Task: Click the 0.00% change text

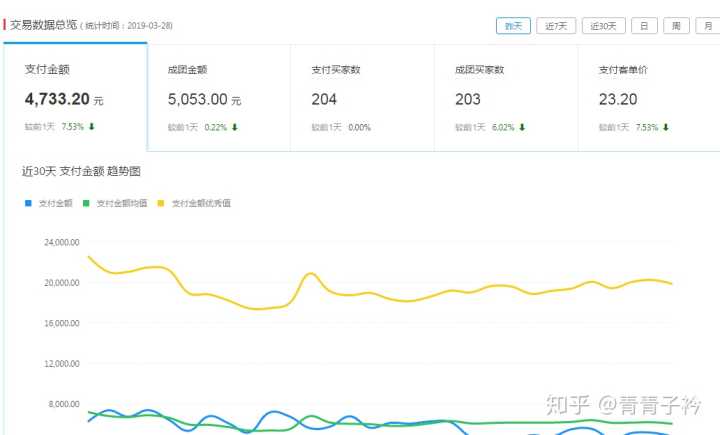Action: coord(359,127)
